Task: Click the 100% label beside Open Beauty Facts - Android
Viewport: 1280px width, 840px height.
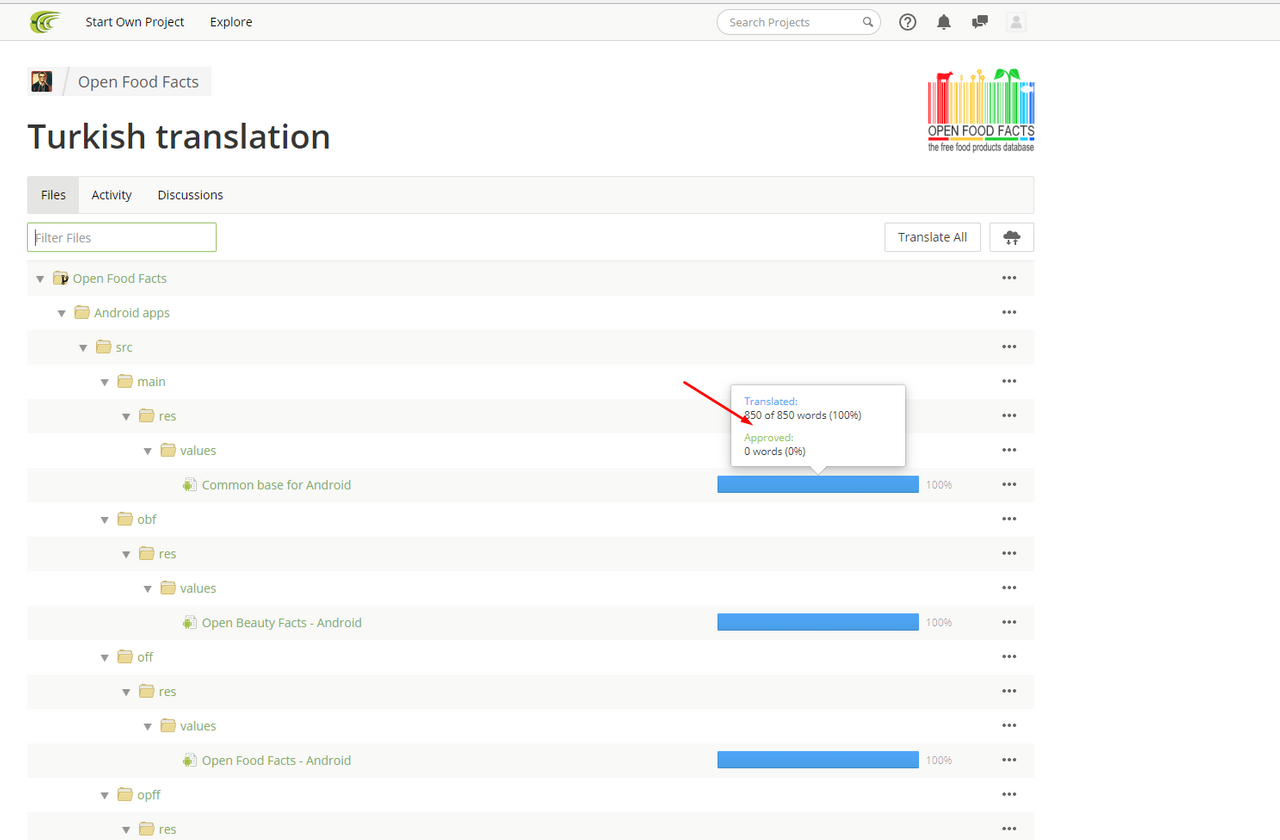Action: [x=939, y=622]
